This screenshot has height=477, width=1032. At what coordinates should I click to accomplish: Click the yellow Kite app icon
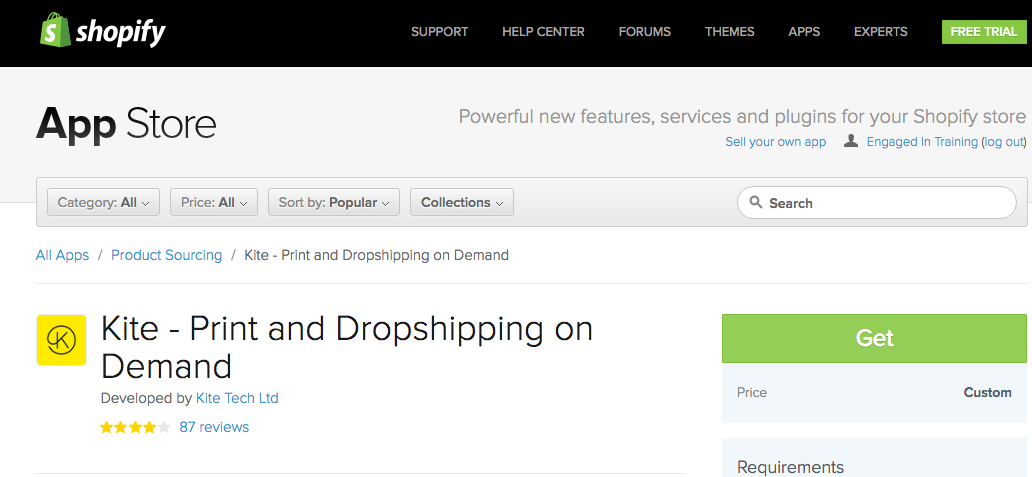coord(61,340)
